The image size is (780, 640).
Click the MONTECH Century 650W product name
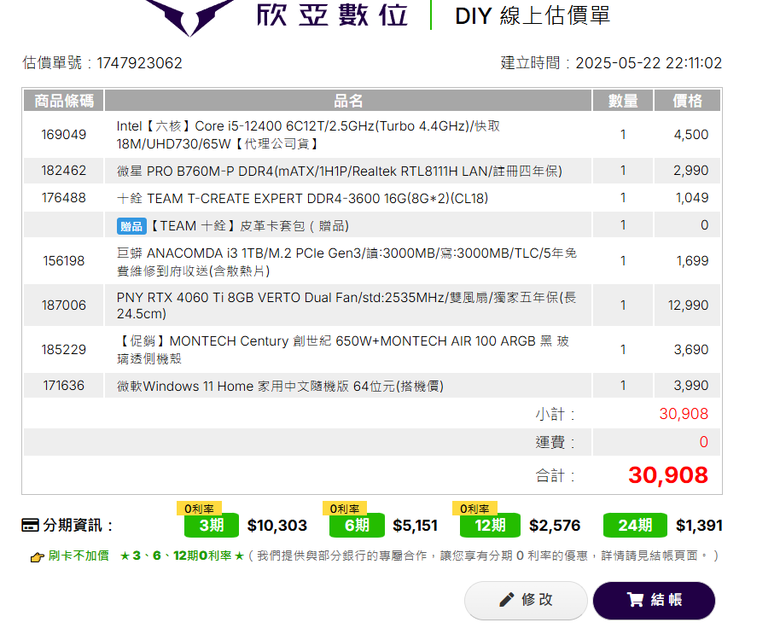[x=343, y=350]
